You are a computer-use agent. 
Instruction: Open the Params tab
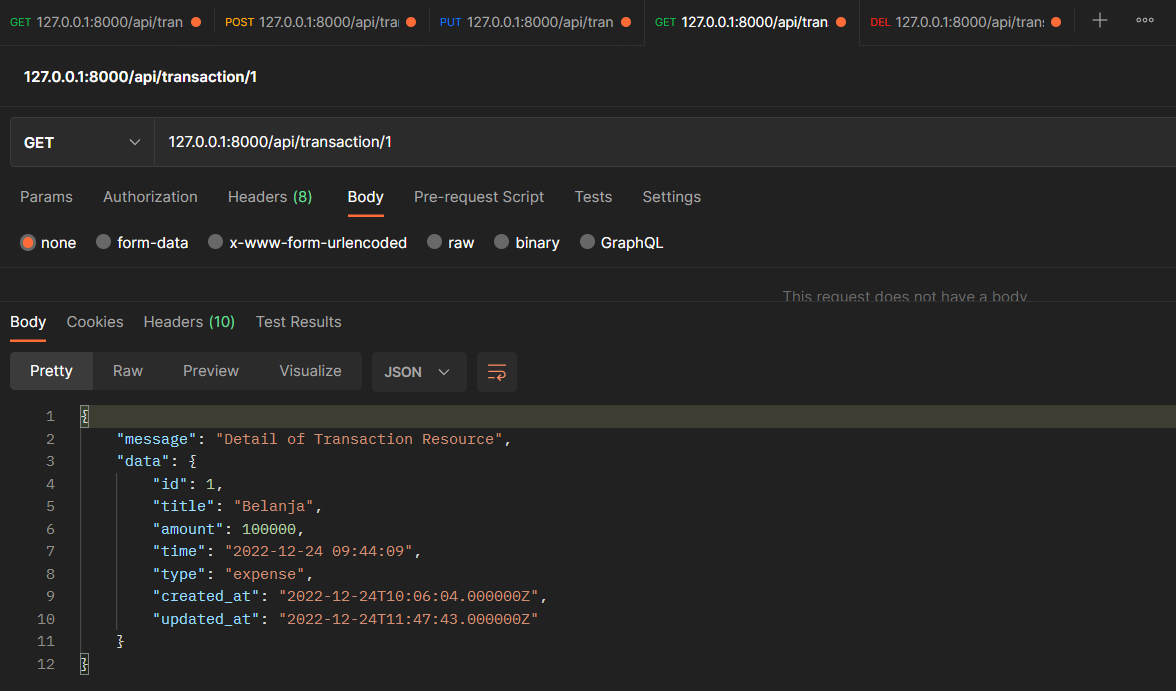[x=46, y=197]
